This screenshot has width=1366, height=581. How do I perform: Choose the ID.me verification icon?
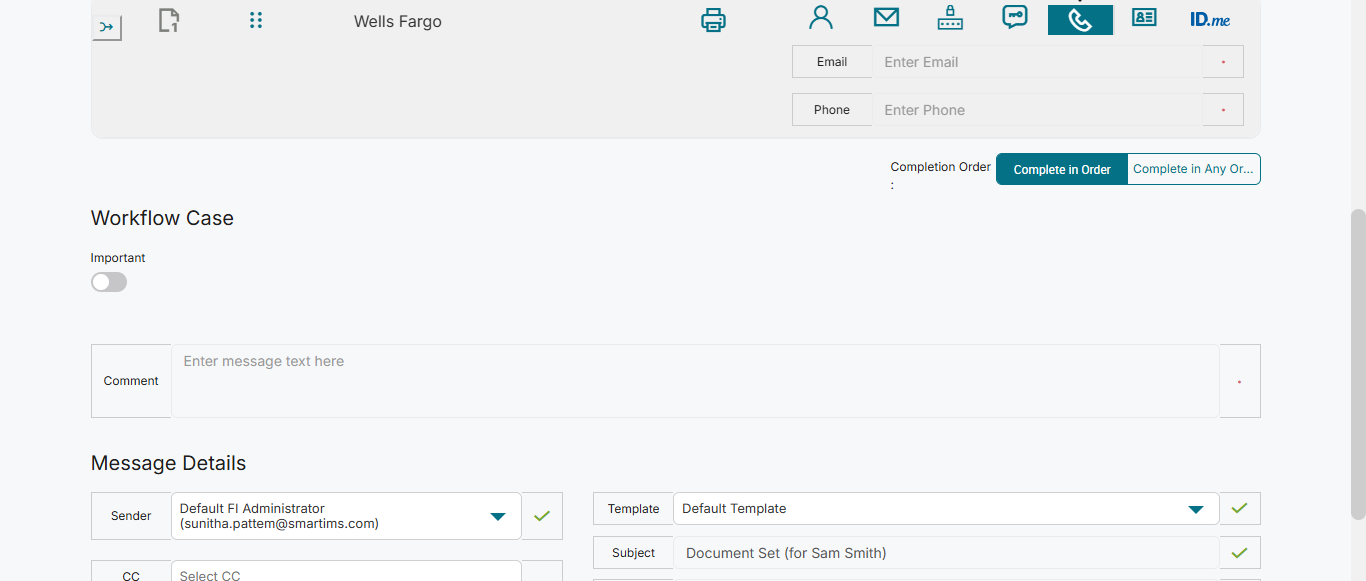(x=1210, y=19)
